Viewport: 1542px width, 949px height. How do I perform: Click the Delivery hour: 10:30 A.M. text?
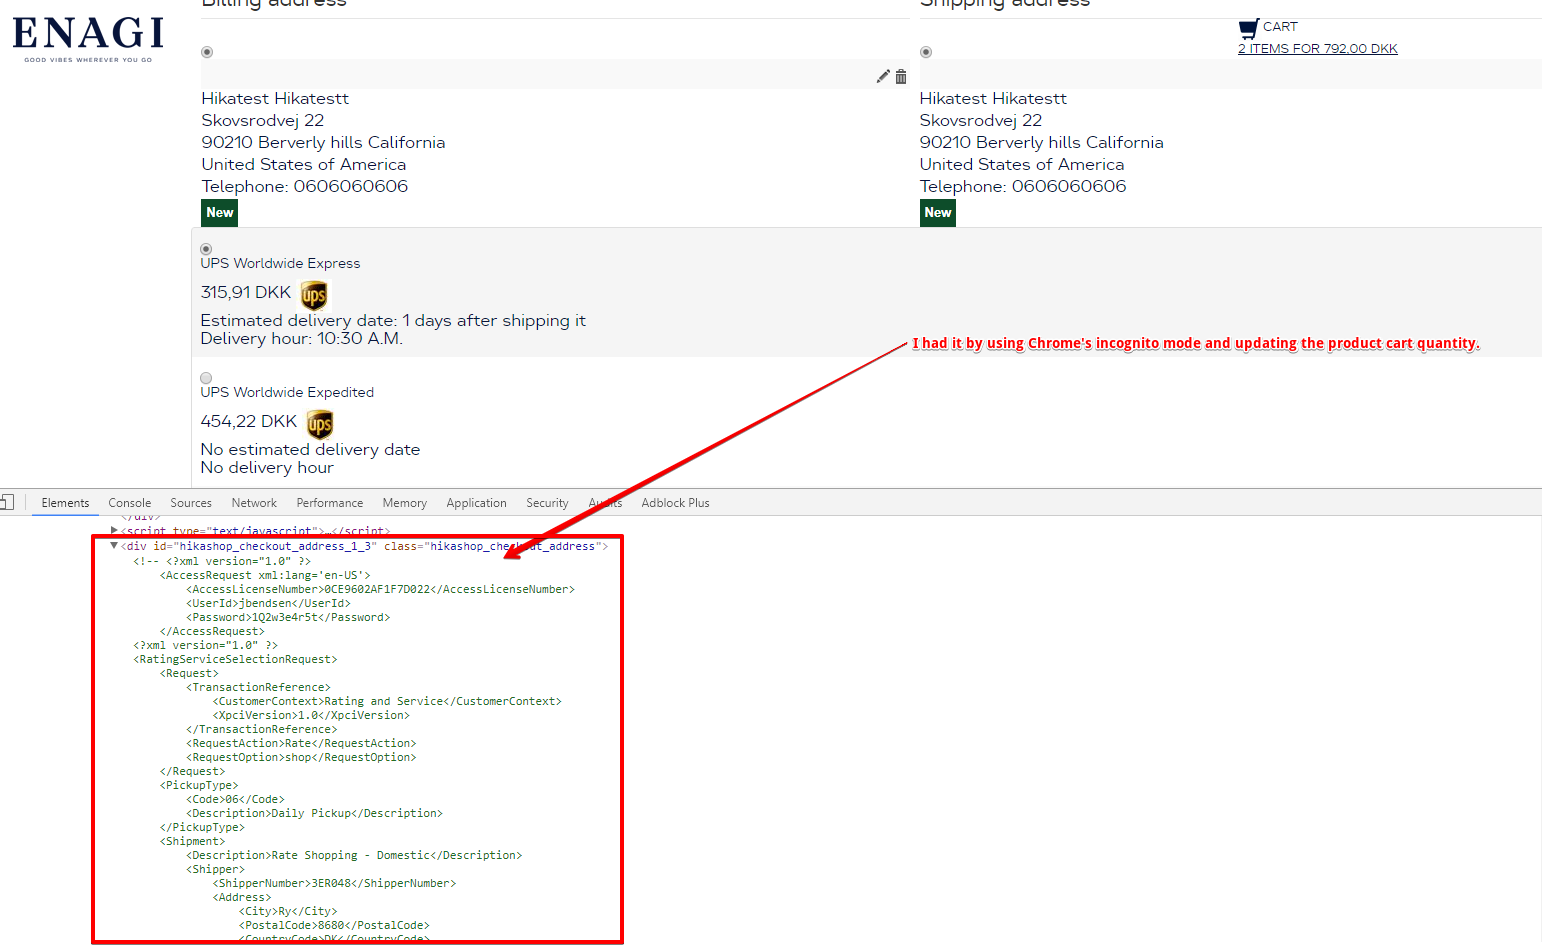pyautogui.click(x=302, y=338)
